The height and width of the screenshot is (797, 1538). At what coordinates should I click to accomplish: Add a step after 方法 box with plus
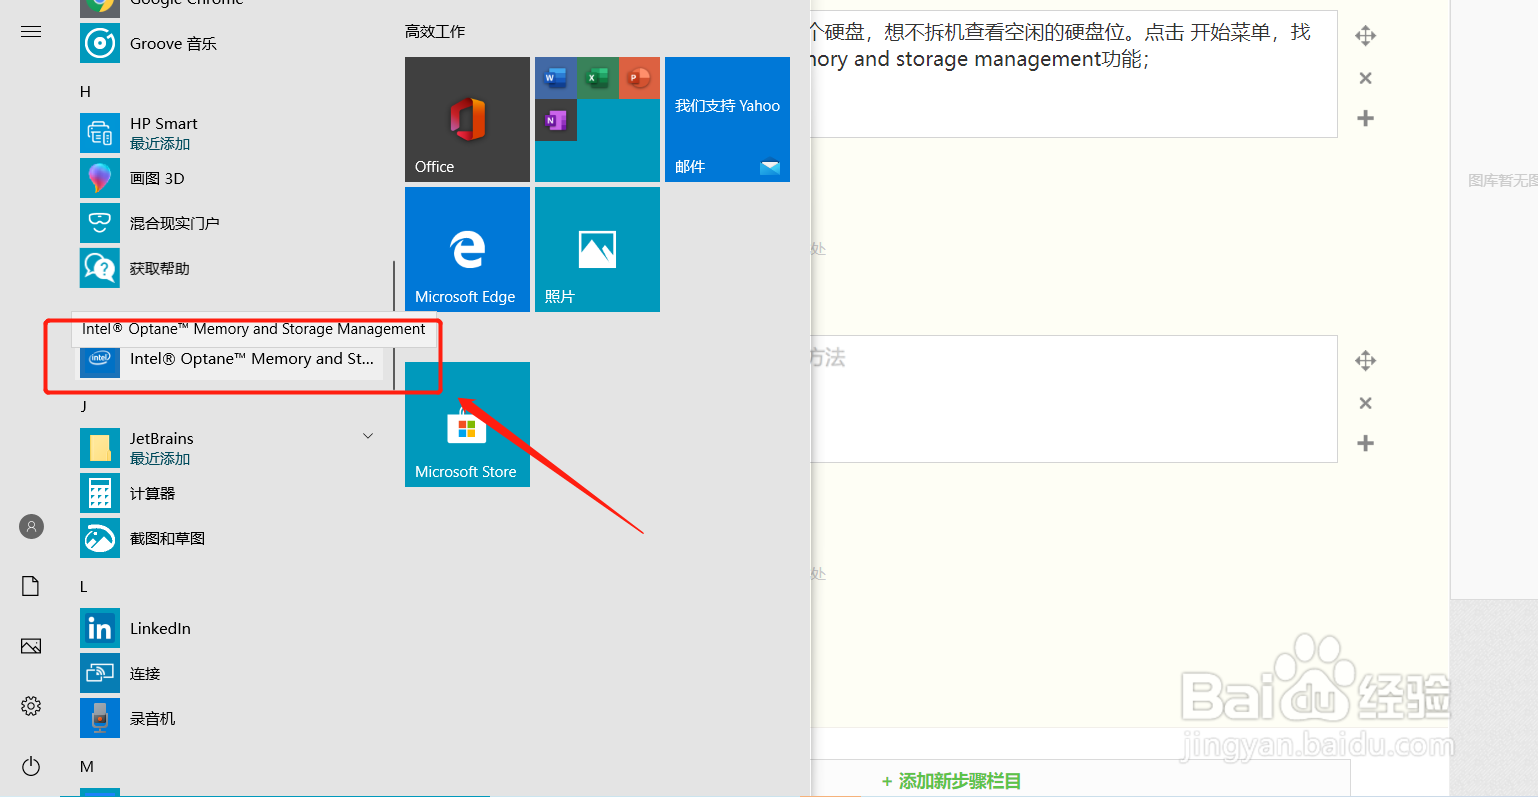tap(1365, 443)
